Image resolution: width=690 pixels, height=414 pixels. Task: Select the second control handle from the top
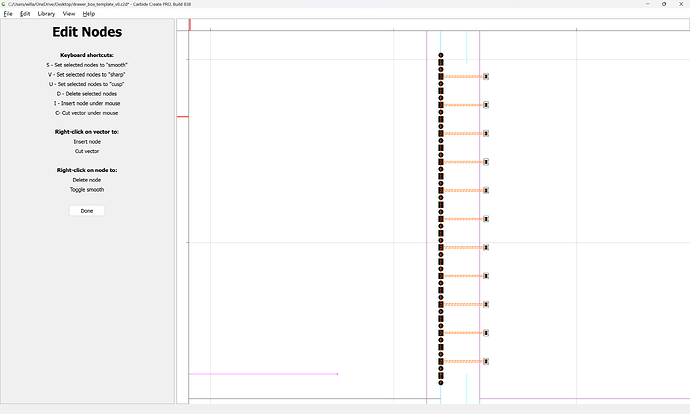tap(486, 104)
